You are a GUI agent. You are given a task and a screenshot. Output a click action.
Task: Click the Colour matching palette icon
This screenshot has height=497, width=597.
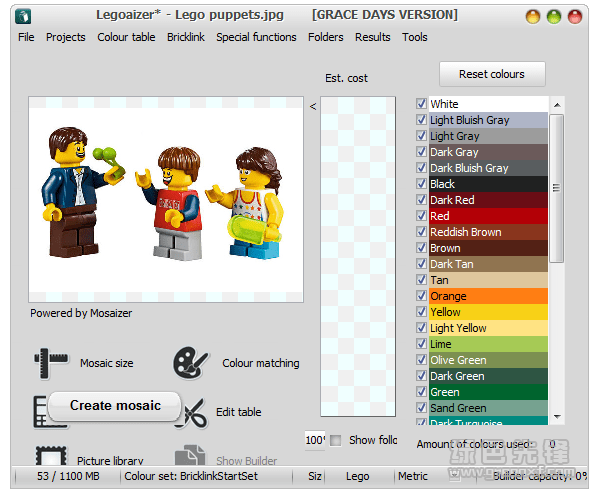(x=191, y=362)
